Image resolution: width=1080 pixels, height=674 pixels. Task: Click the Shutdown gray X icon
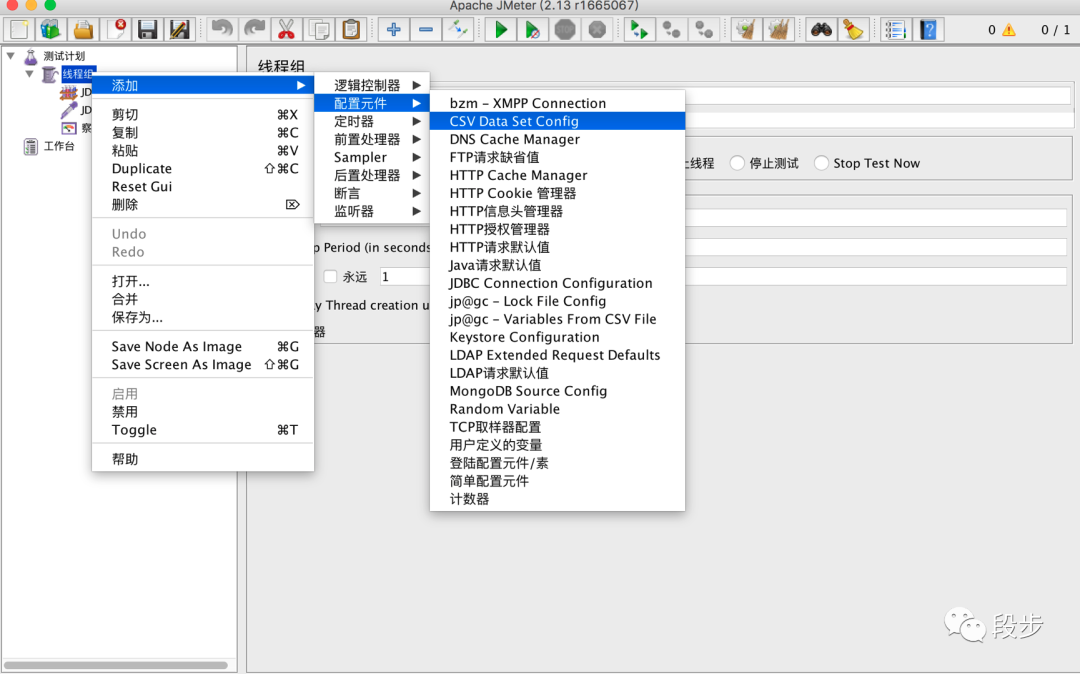click(x=597, y=30)
